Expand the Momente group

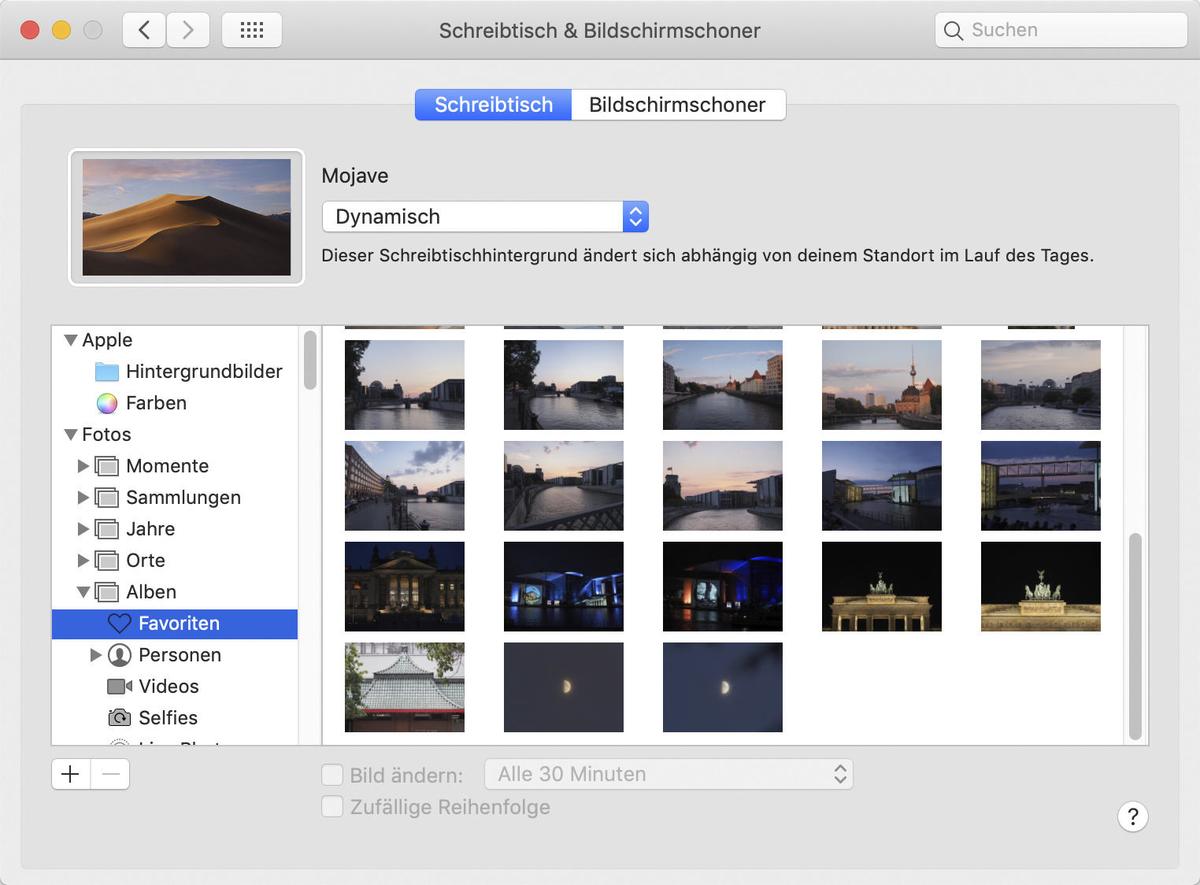click(x=84, y=466)
